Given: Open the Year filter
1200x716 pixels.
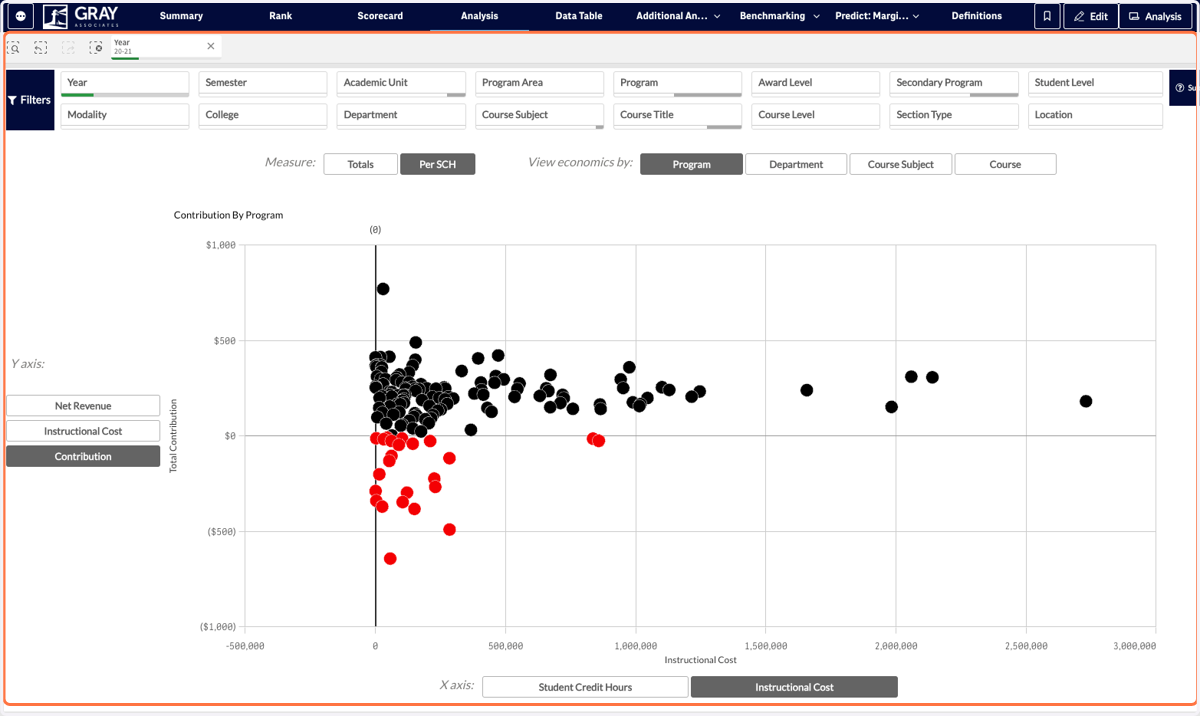Looking at the screenshot, I should pyautogui.click(x=125, y=84).
